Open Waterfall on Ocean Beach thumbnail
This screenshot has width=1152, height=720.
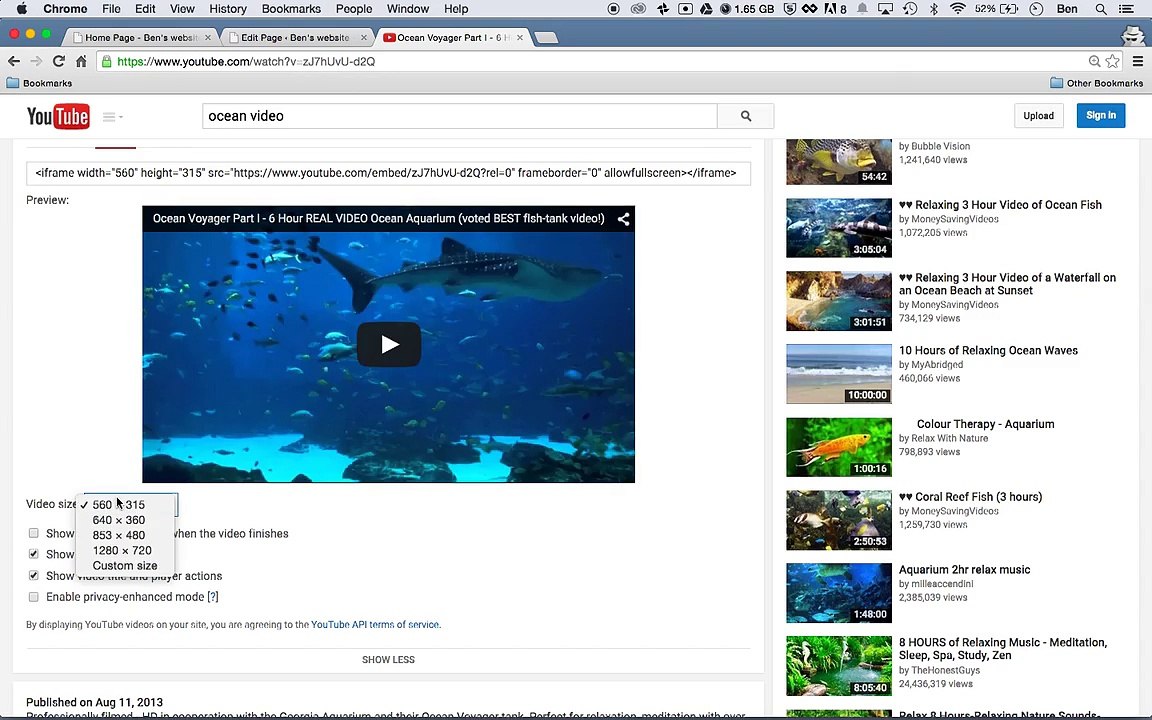[838, 301]
